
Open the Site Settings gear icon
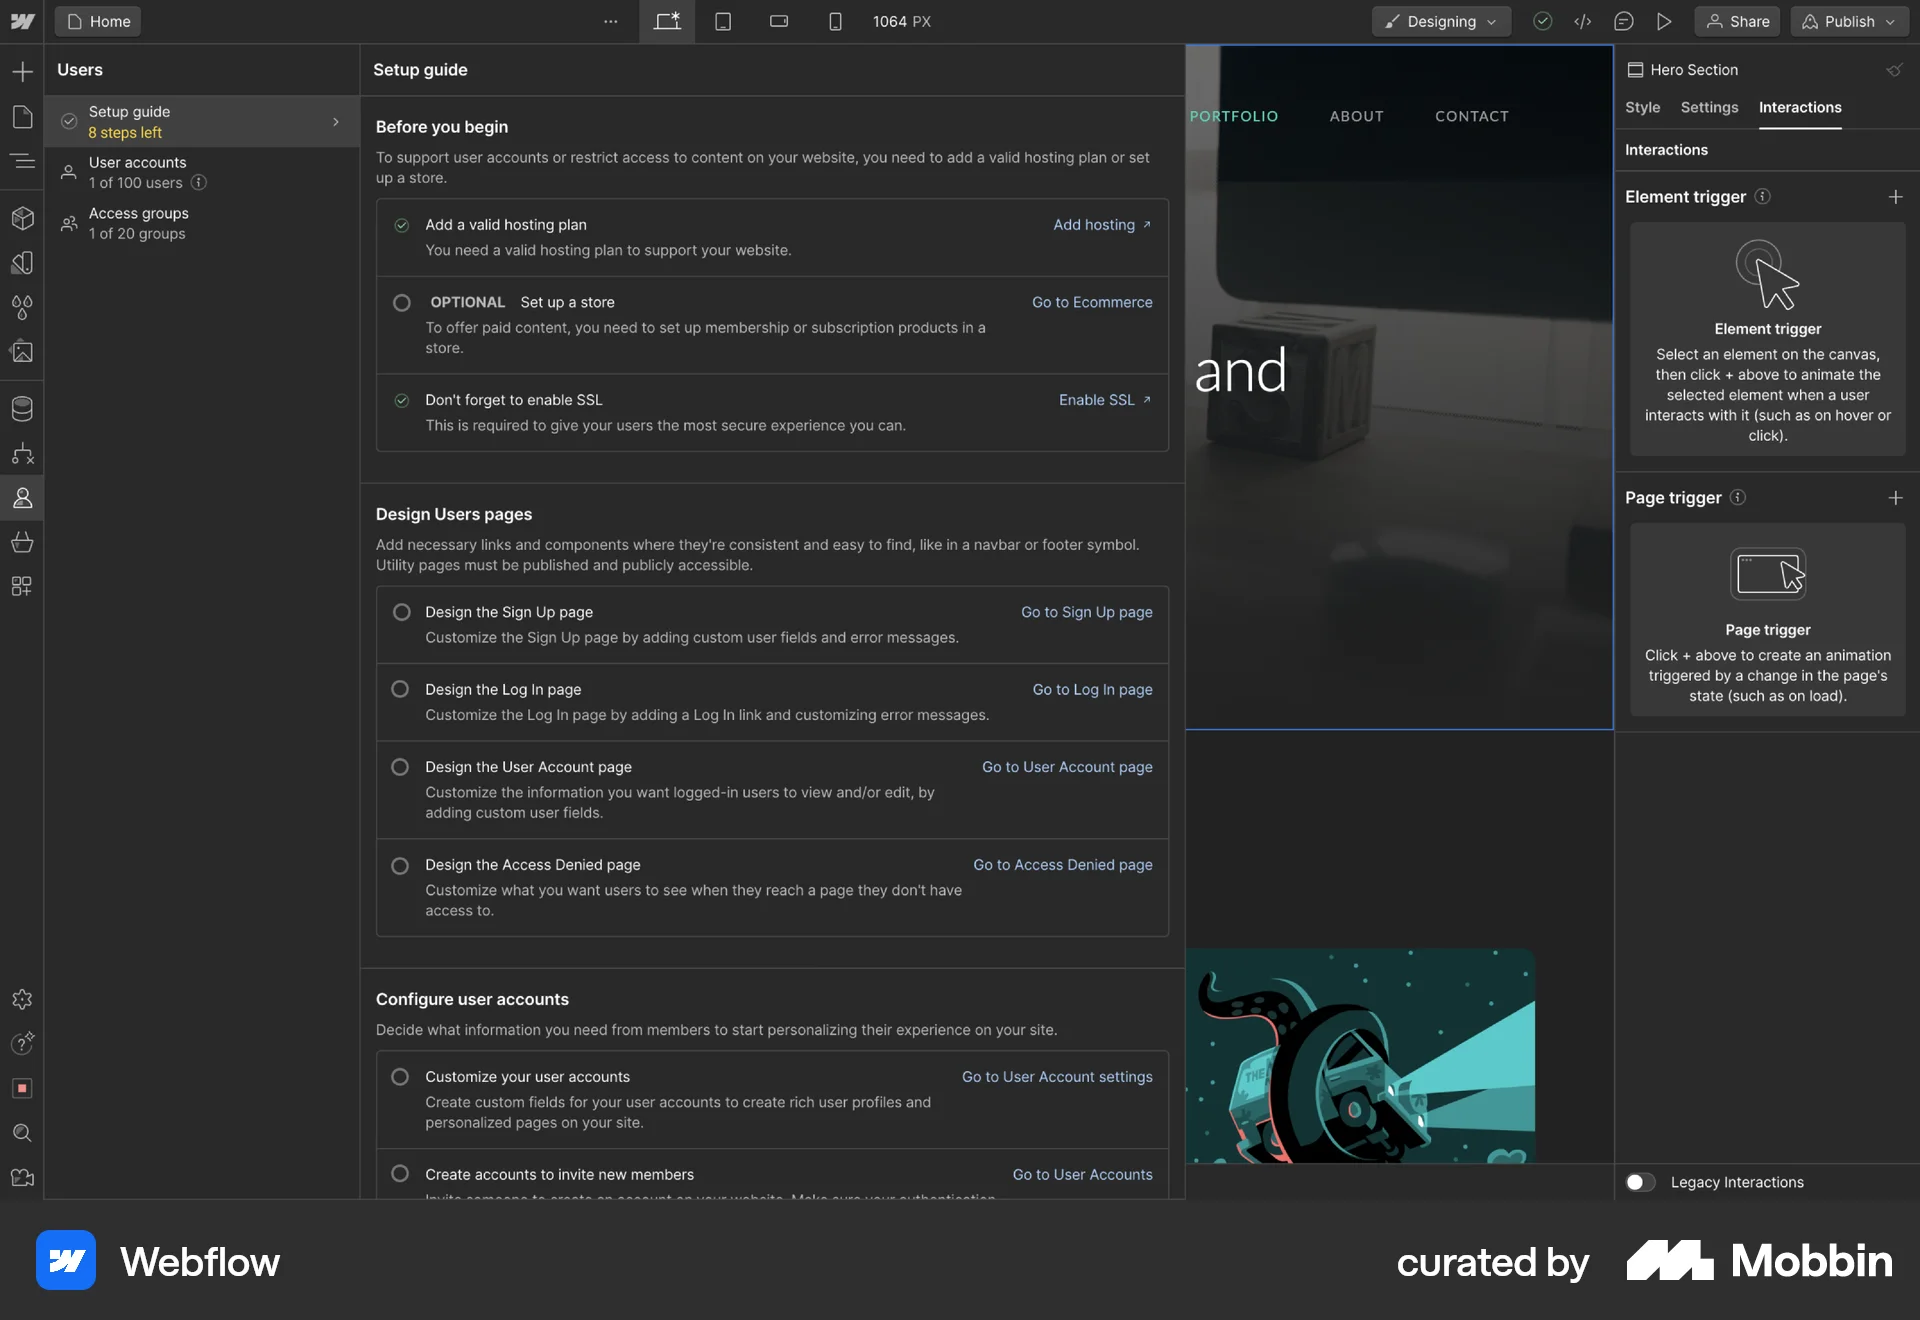22,999
